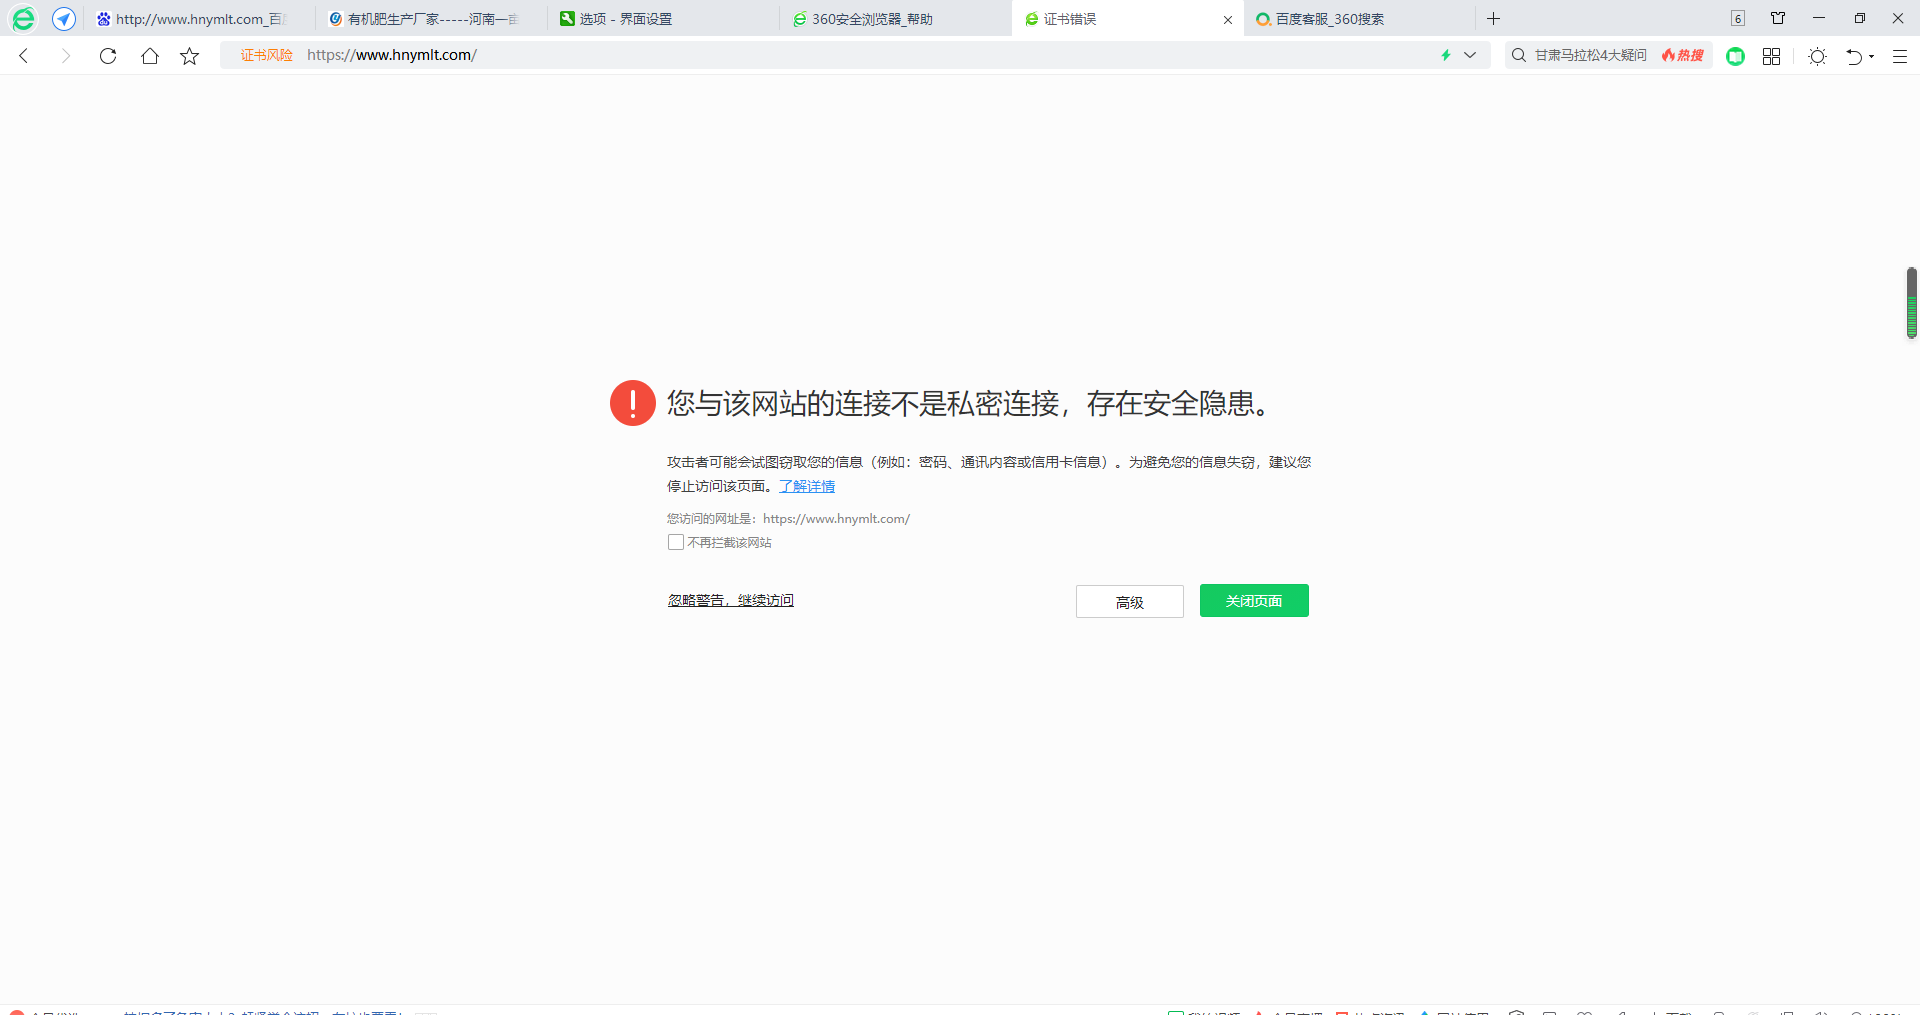Close the 证书错误 tab
This screenshot has width=1920, height=1015.
1228,20
